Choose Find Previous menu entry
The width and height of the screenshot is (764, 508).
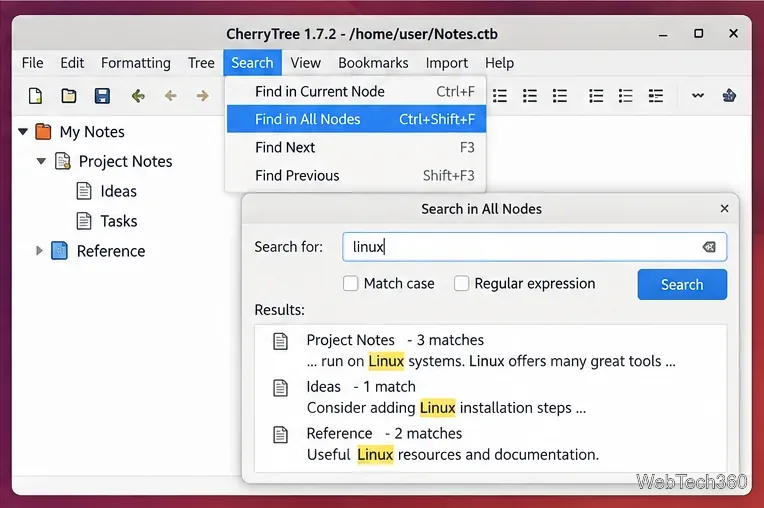356,175
